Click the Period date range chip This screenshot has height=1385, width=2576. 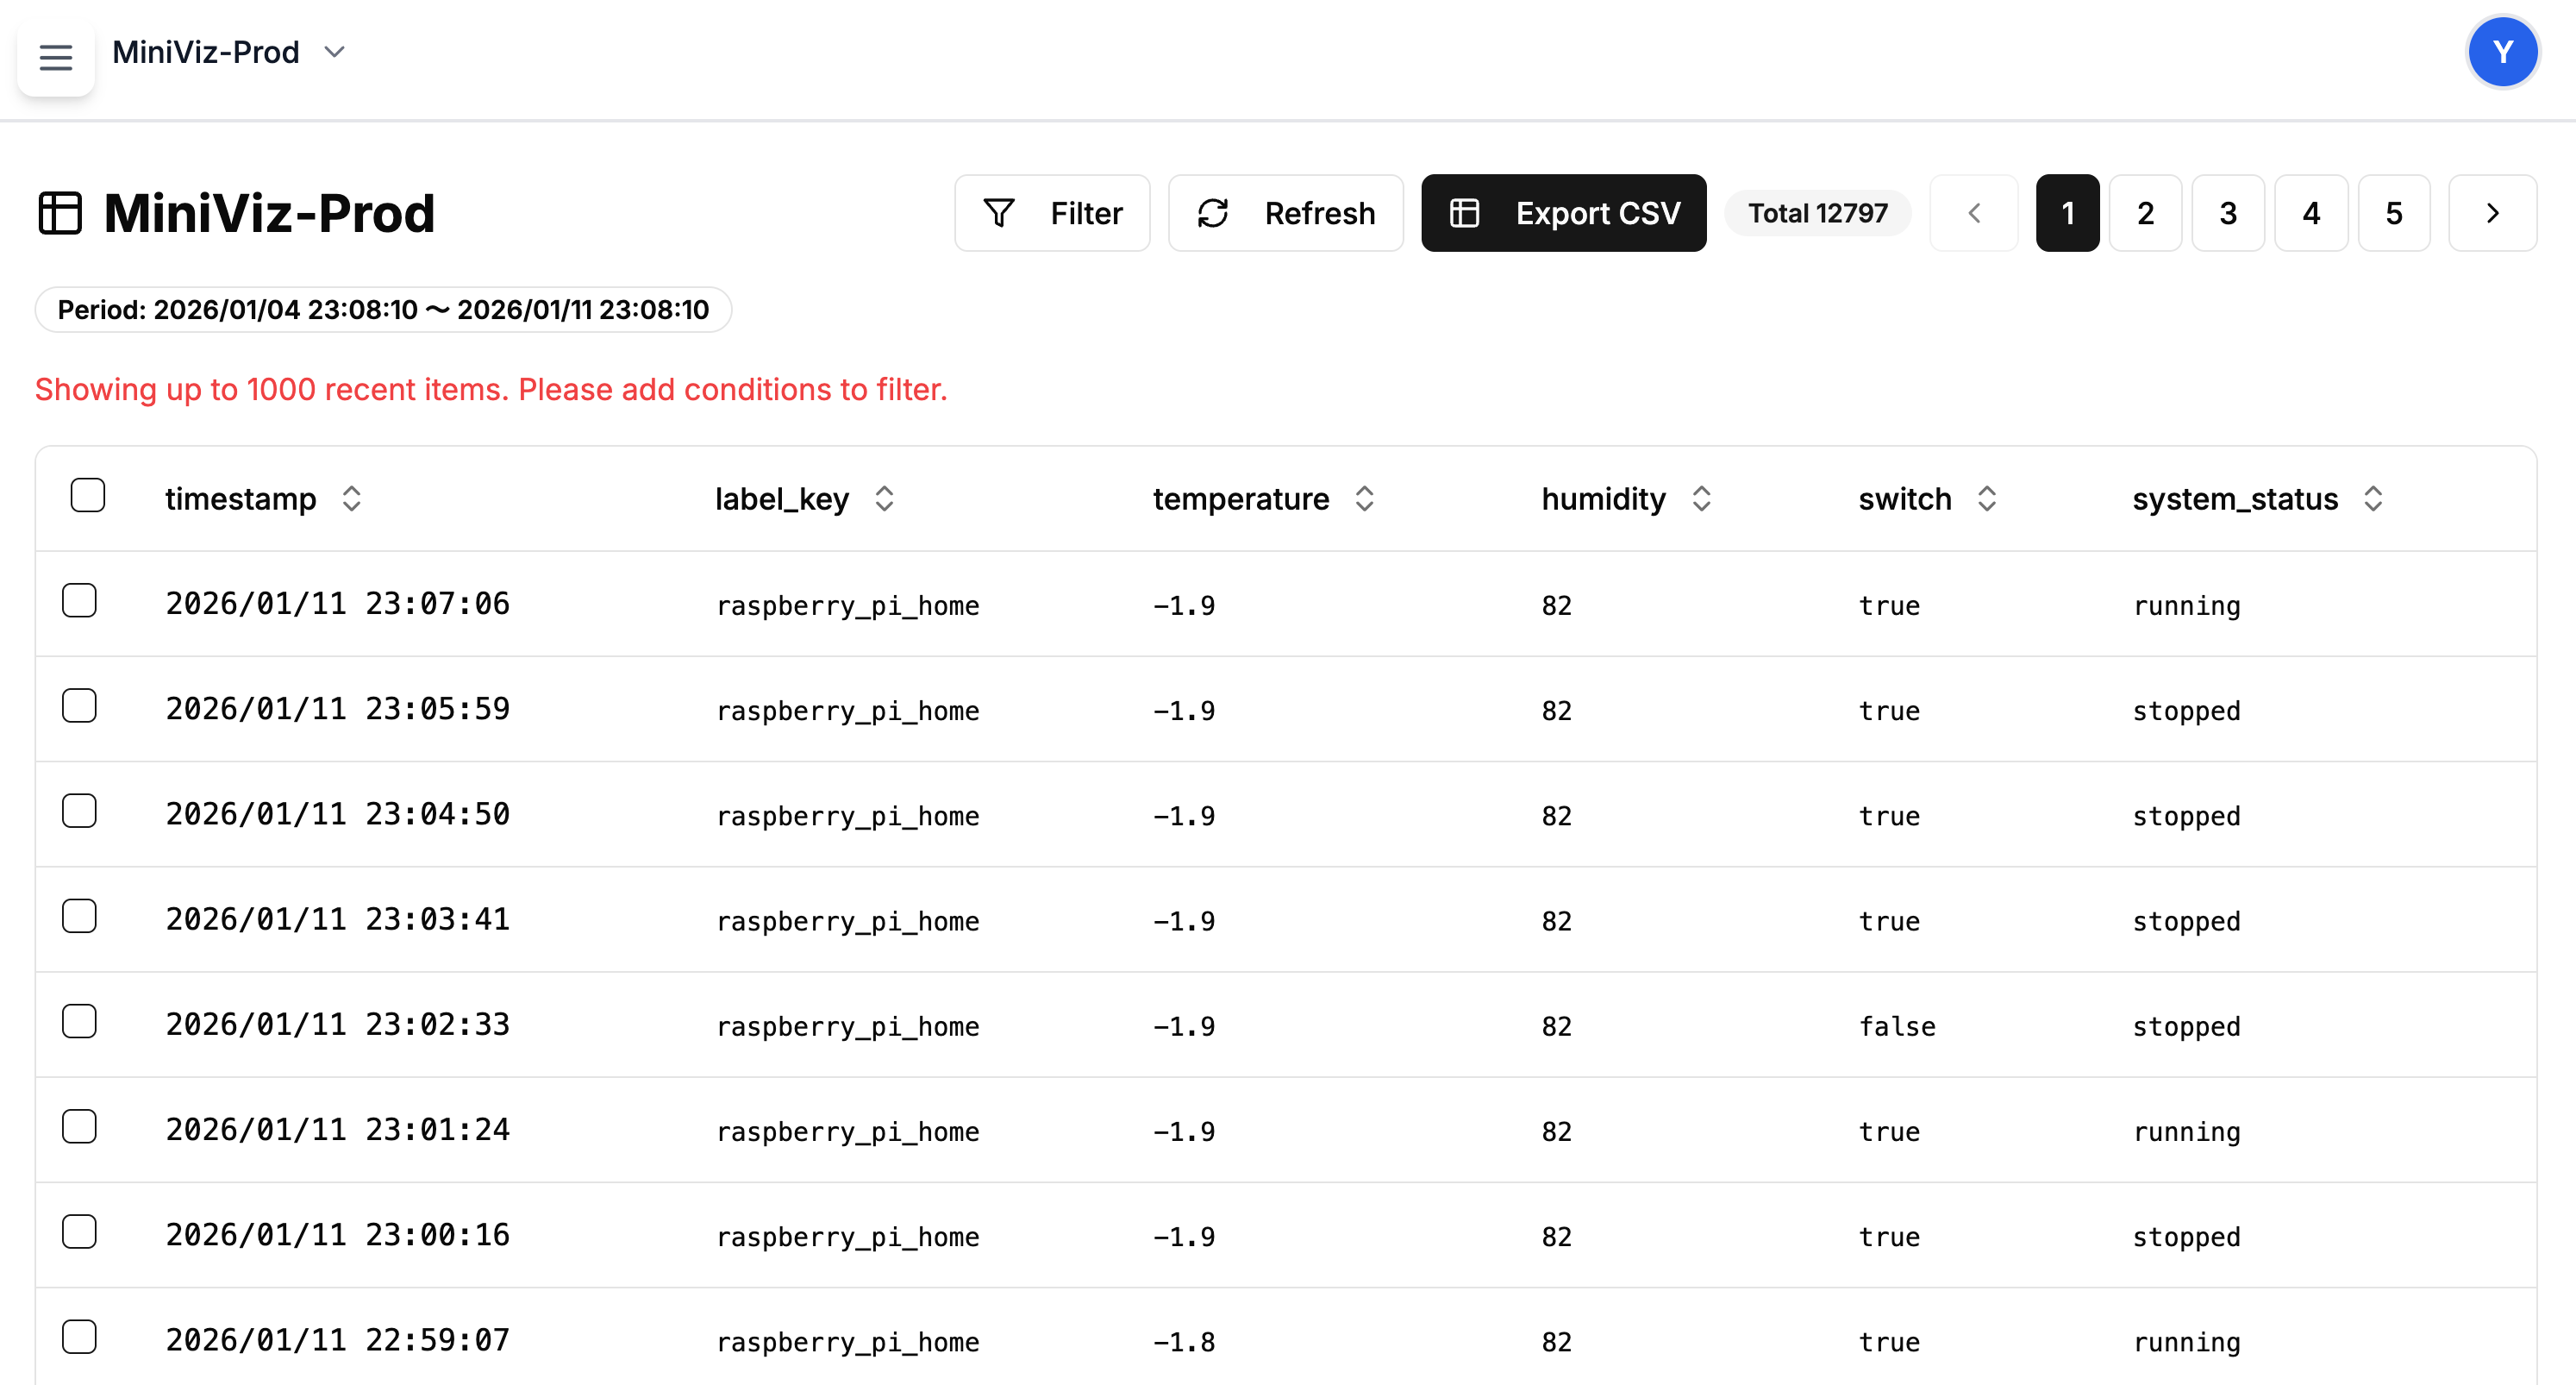(x=383, y=310)
